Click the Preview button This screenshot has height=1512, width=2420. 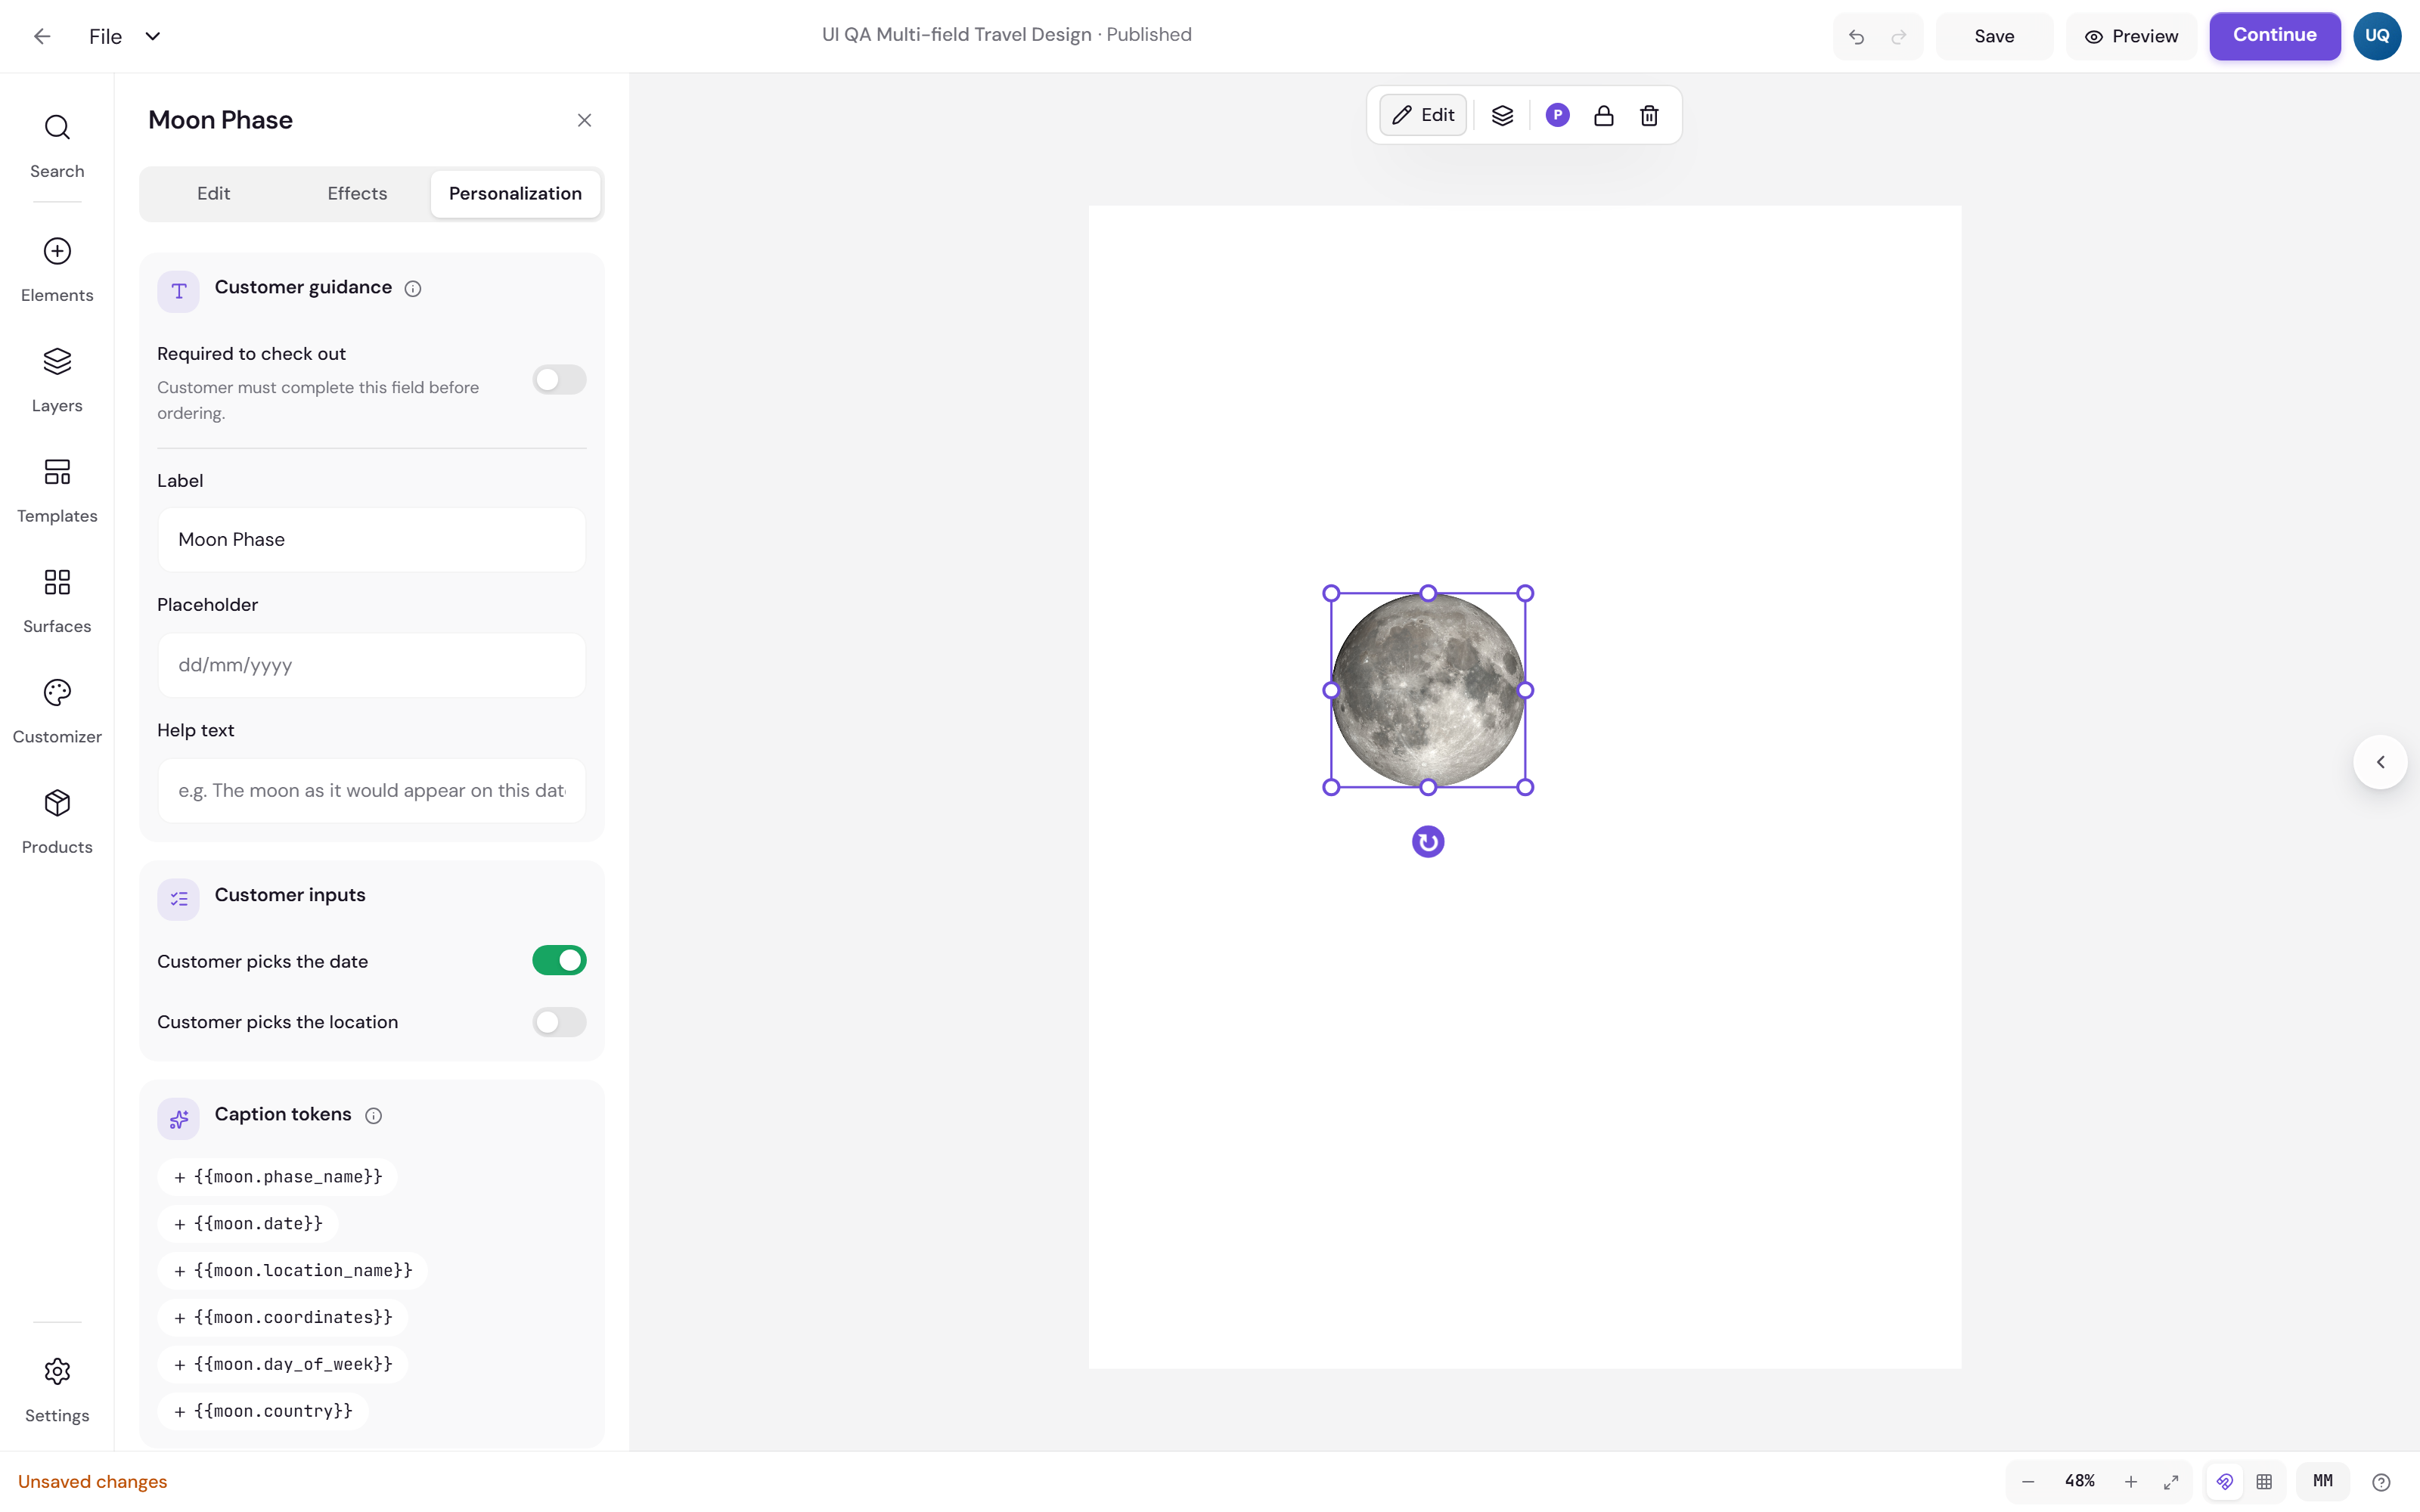pos(2131,37)
